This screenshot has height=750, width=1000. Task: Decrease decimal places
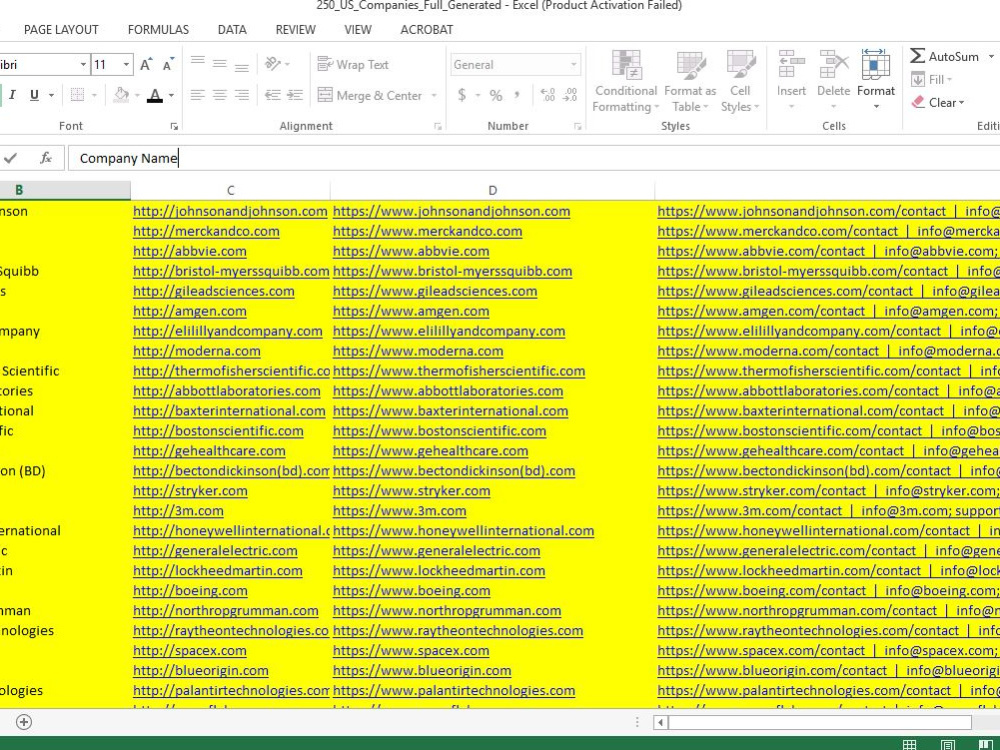tap(570, 95)
